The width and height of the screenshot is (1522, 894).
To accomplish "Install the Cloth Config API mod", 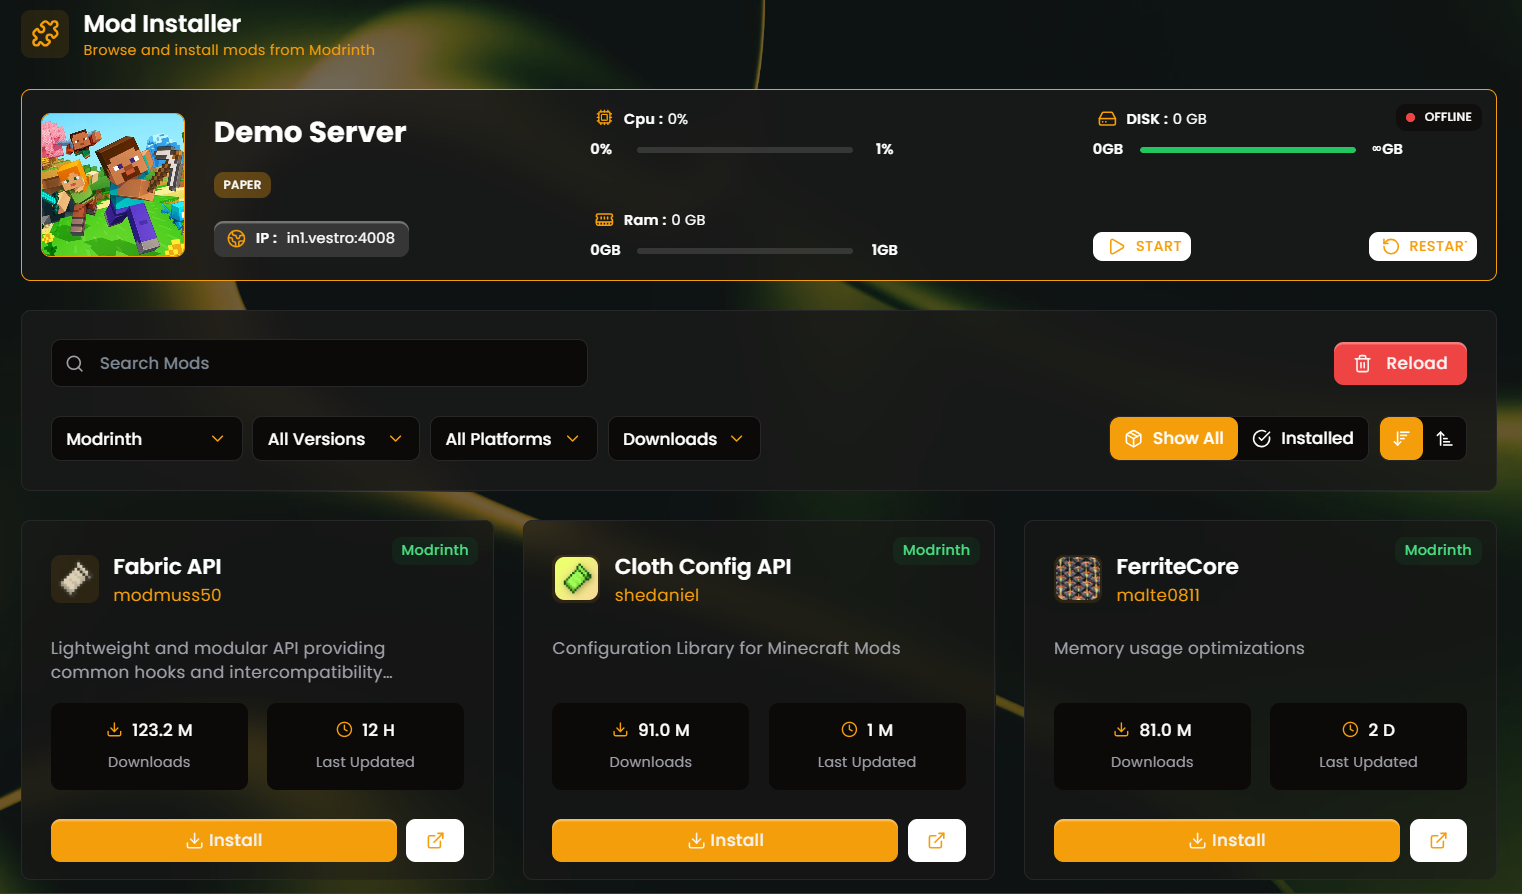I will (x=724, y=840).
